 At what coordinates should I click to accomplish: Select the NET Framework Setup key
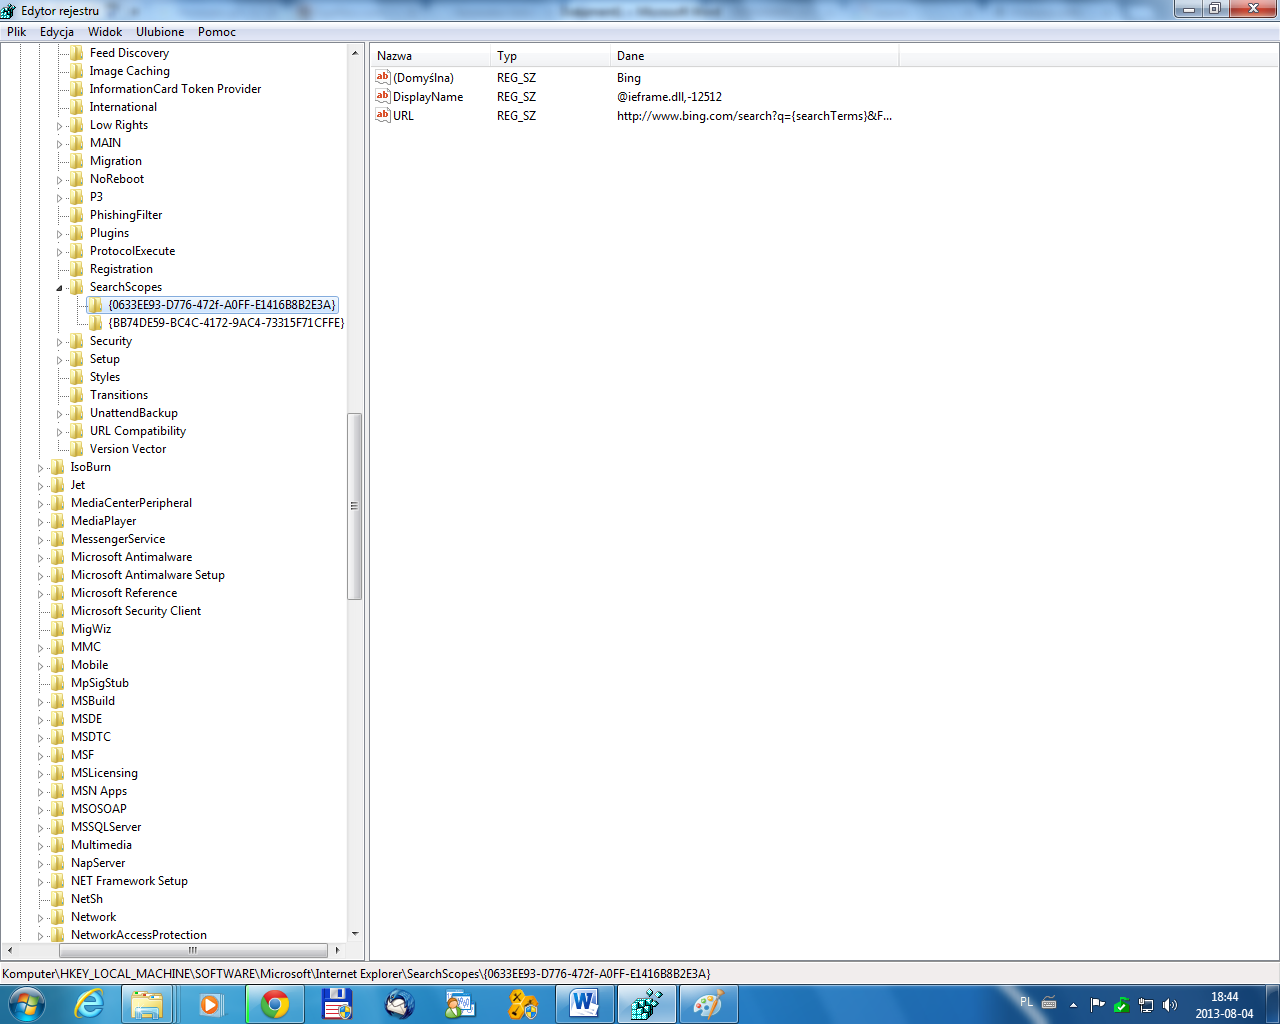pos(129,881)
